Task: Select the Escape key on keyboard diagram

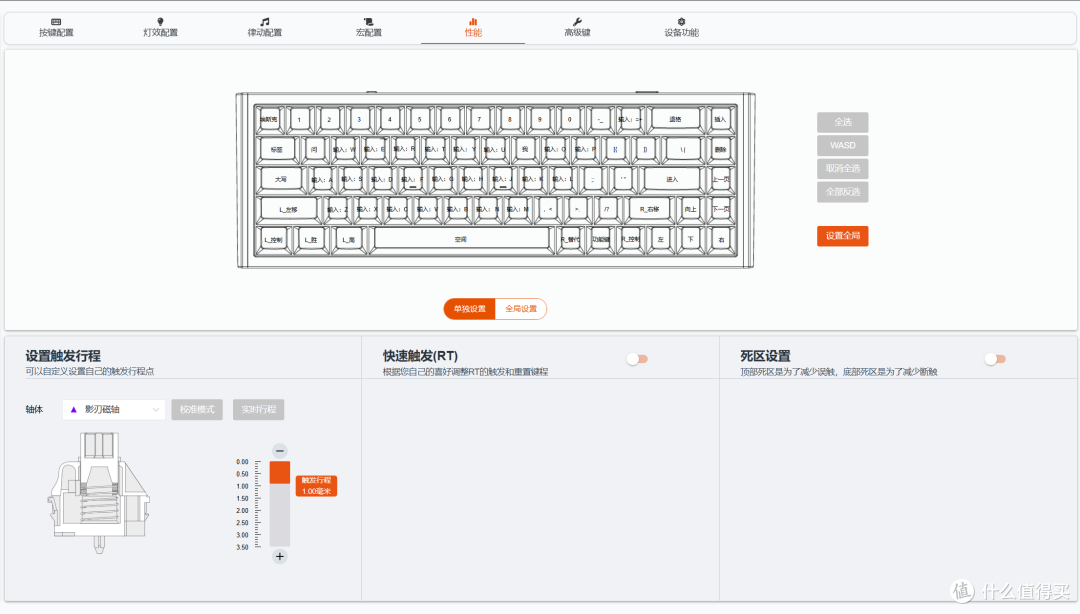Action: click(x=269, y=119)
